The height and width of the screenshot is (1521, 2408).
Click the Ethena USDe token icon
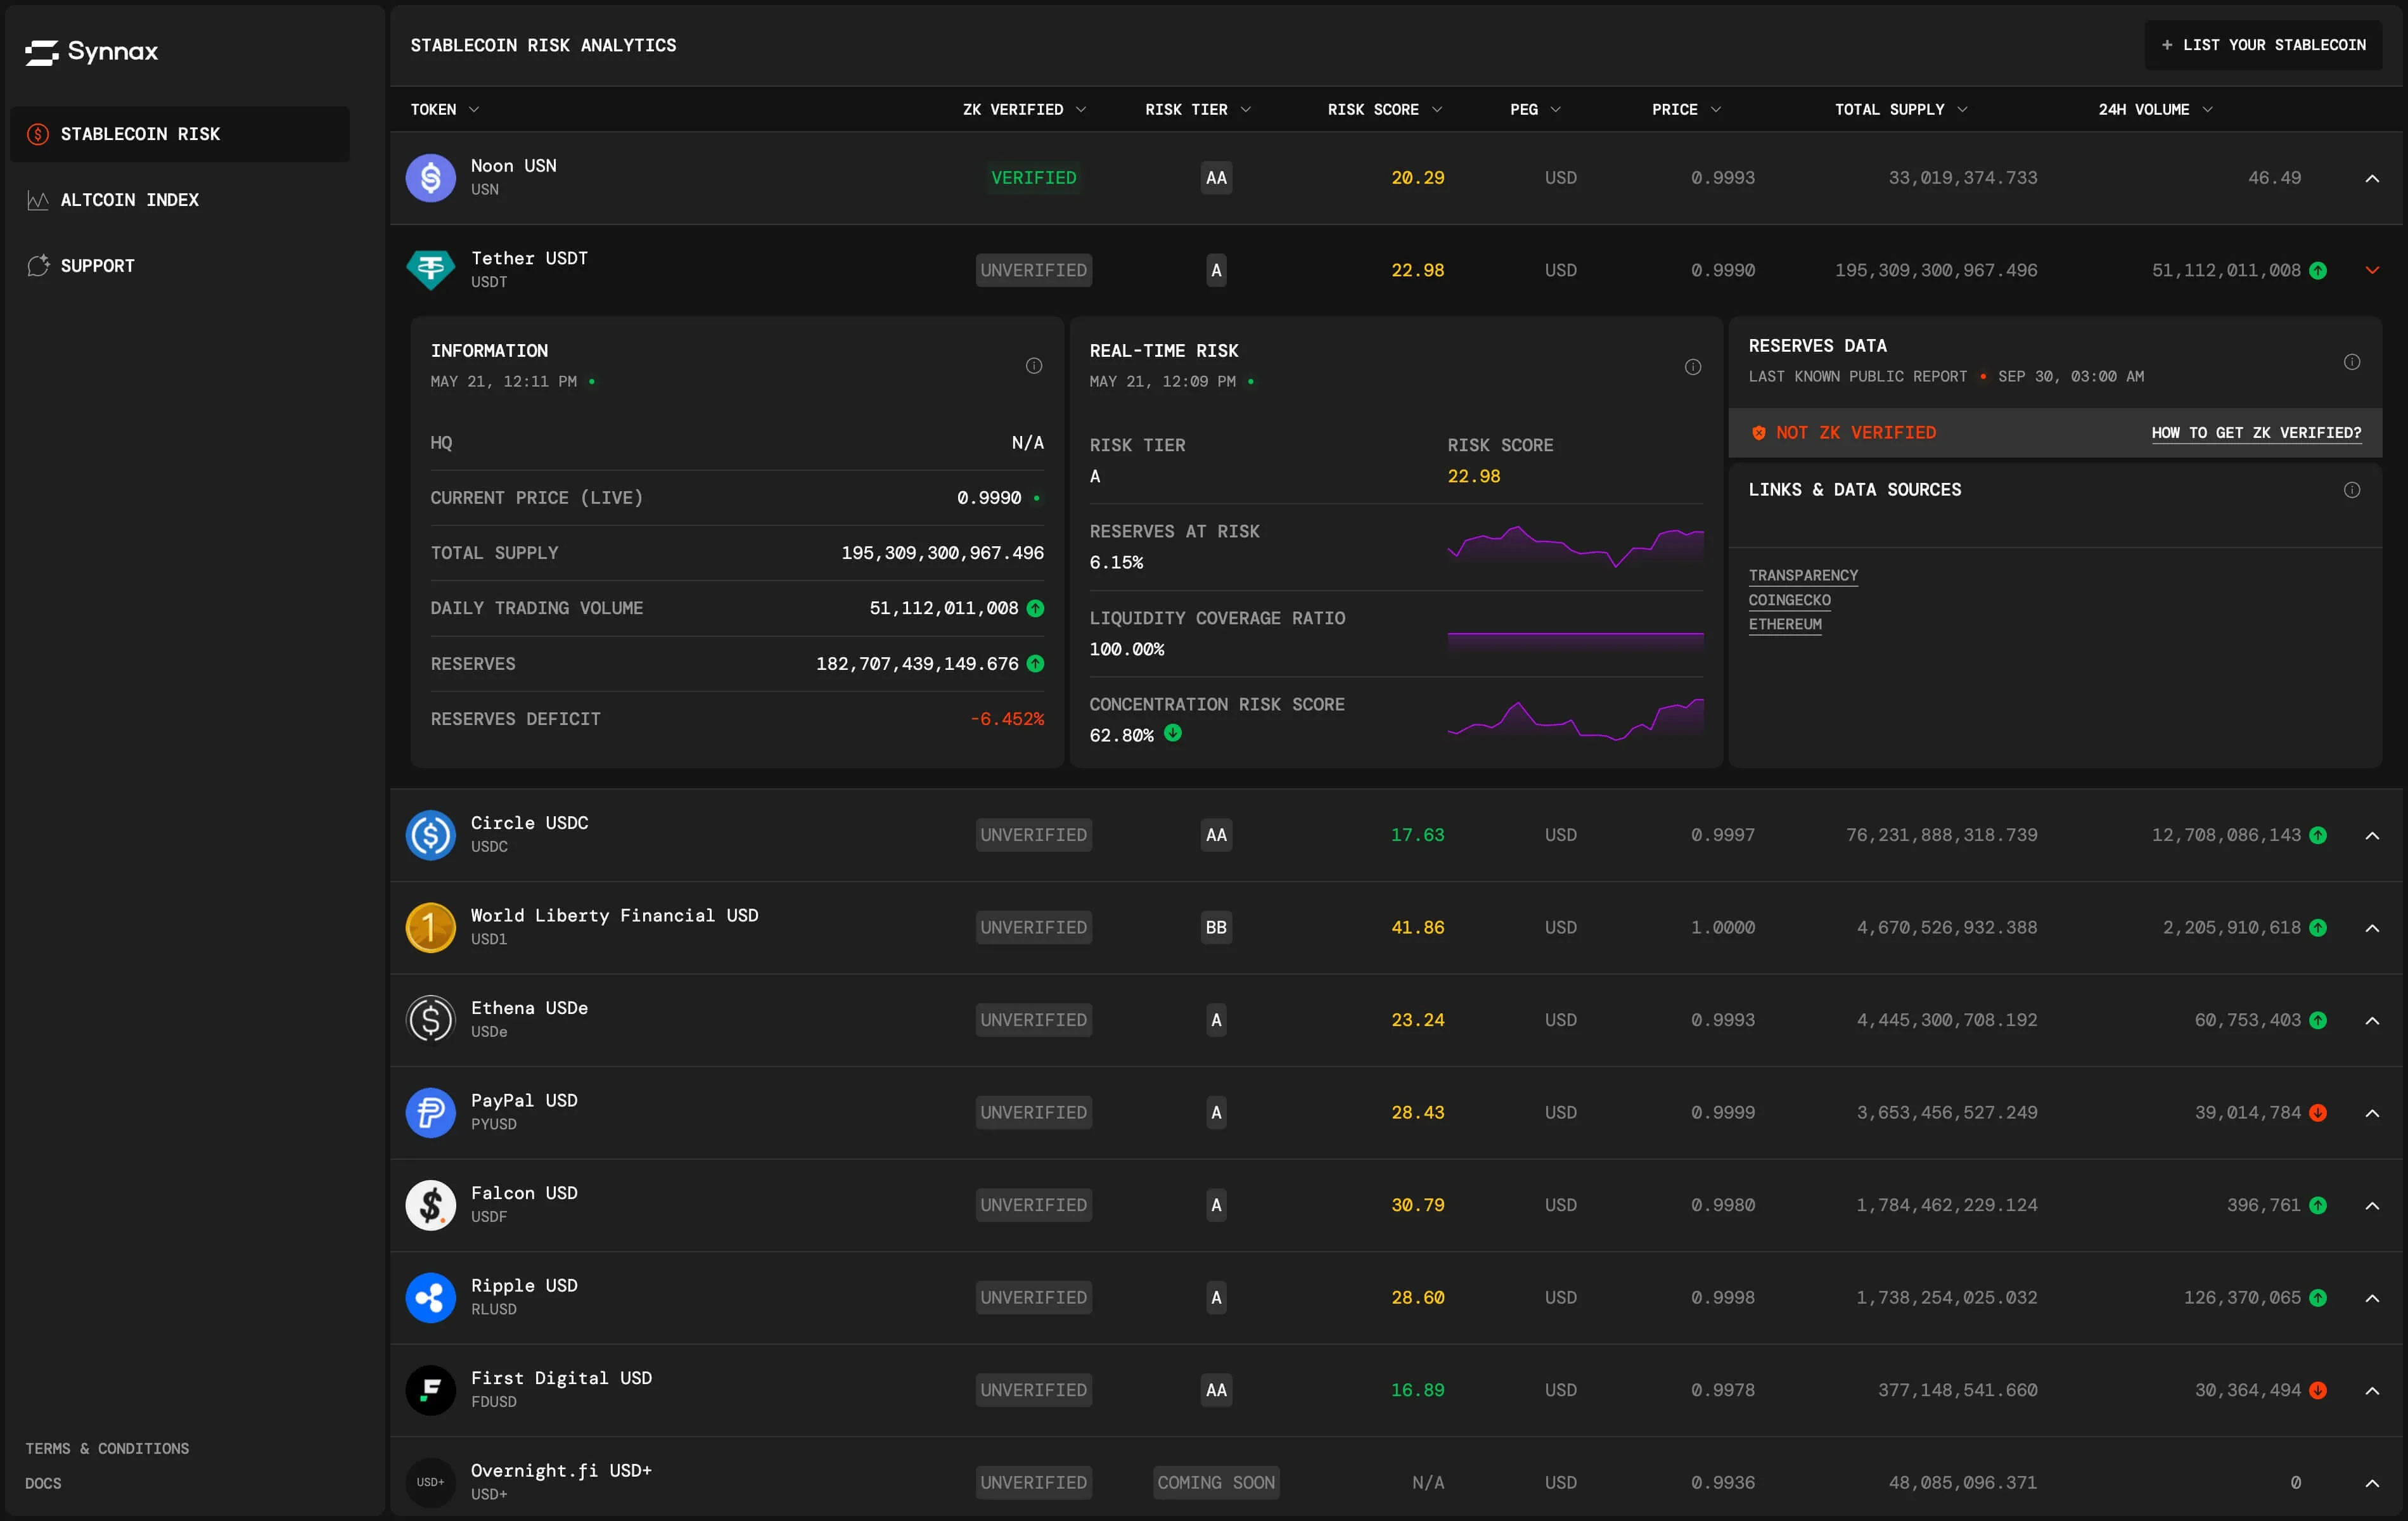pos(431,1020)
